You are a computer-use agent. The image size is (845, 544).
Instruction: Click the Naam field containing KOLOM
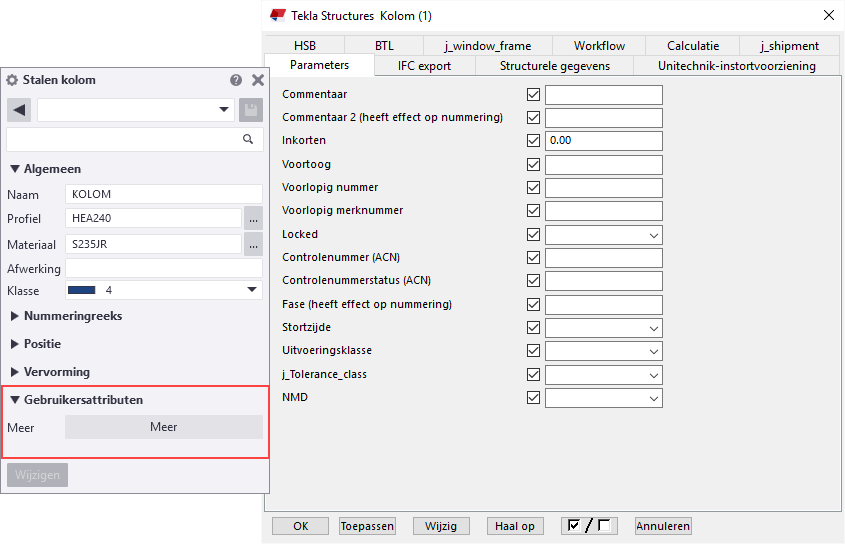[x=164, y=194]
